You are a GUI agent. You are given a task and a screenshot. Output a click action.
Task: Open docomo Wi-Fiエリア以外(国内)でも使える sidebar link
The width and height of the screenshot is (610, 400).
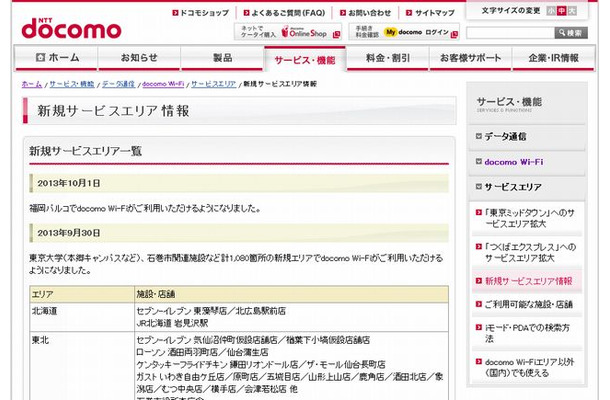point(527,367)
